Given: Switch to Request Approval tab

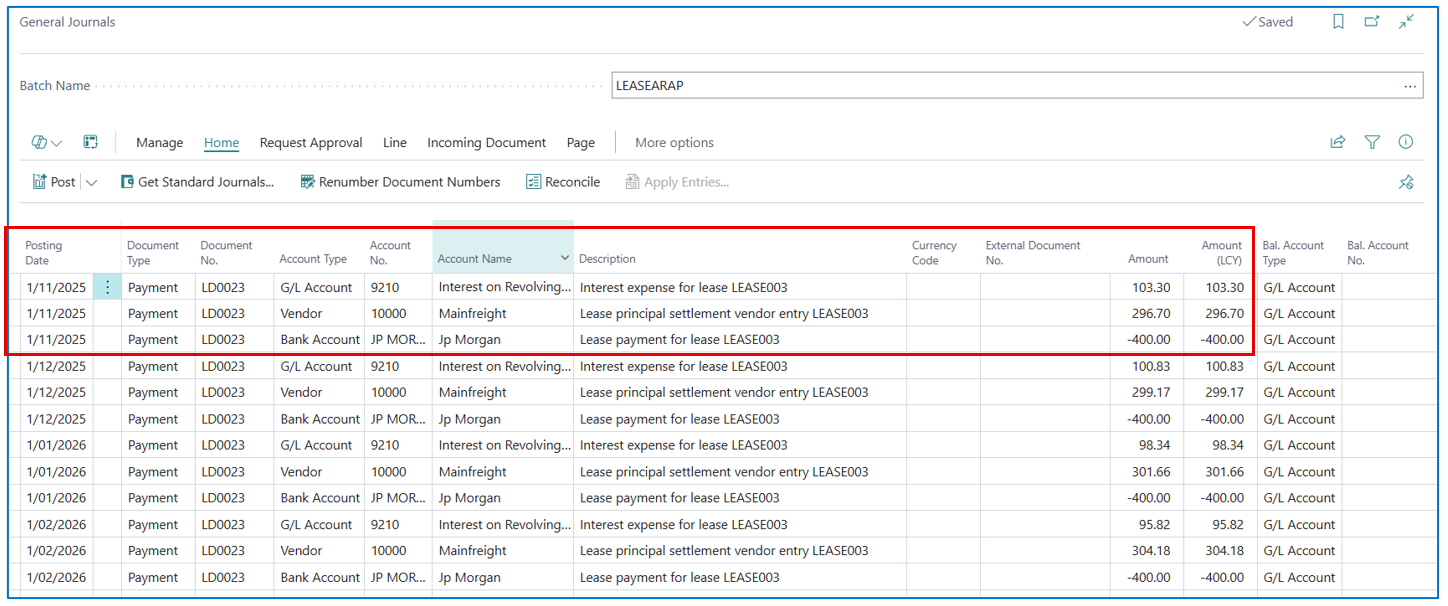Looking at the screenshot, I should pos(311,143).
